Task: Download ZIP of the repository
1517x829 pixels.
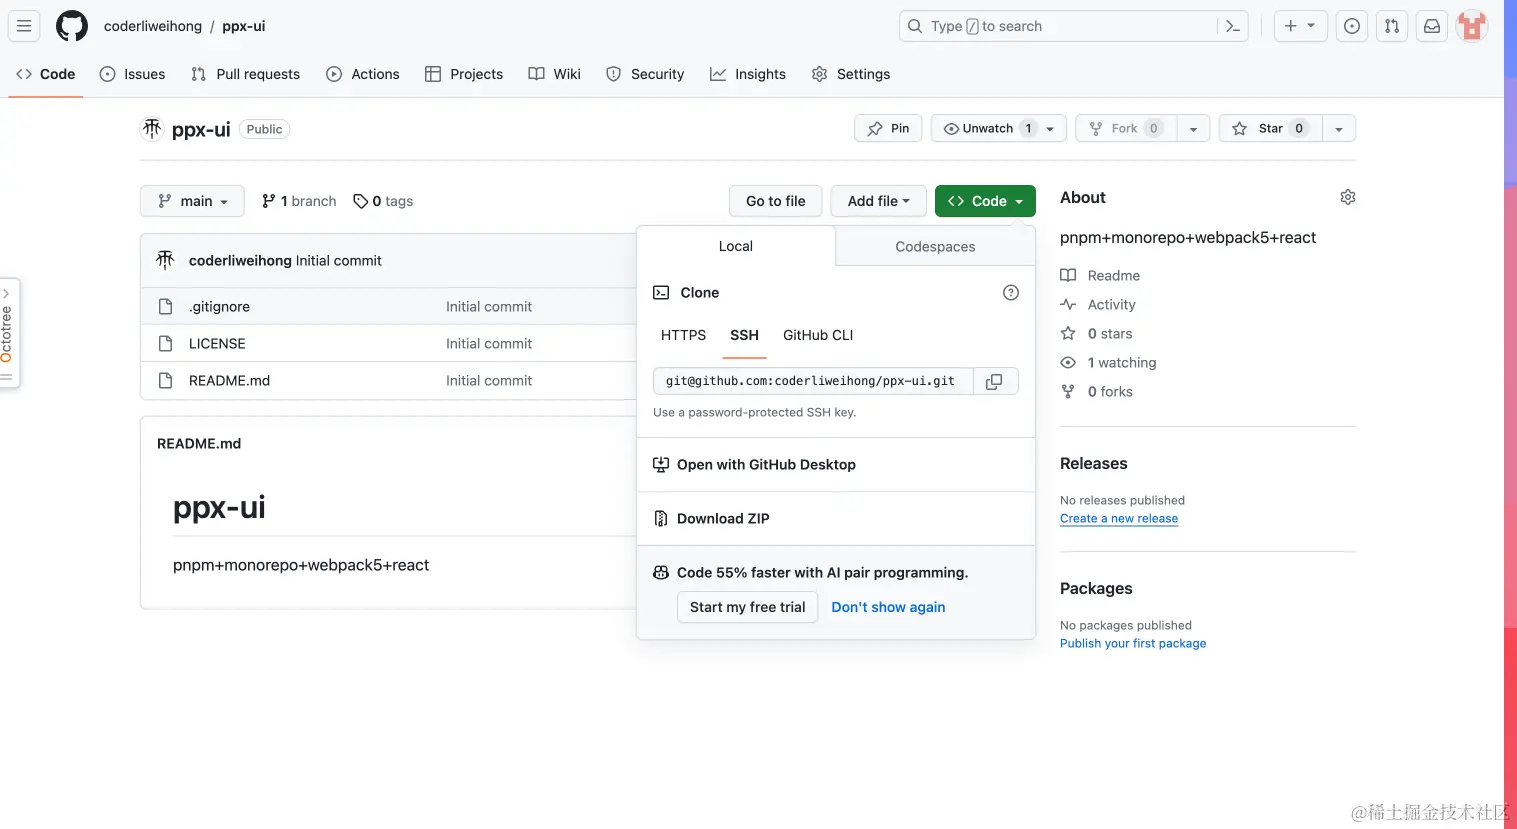Action: [x=836, y=519]
